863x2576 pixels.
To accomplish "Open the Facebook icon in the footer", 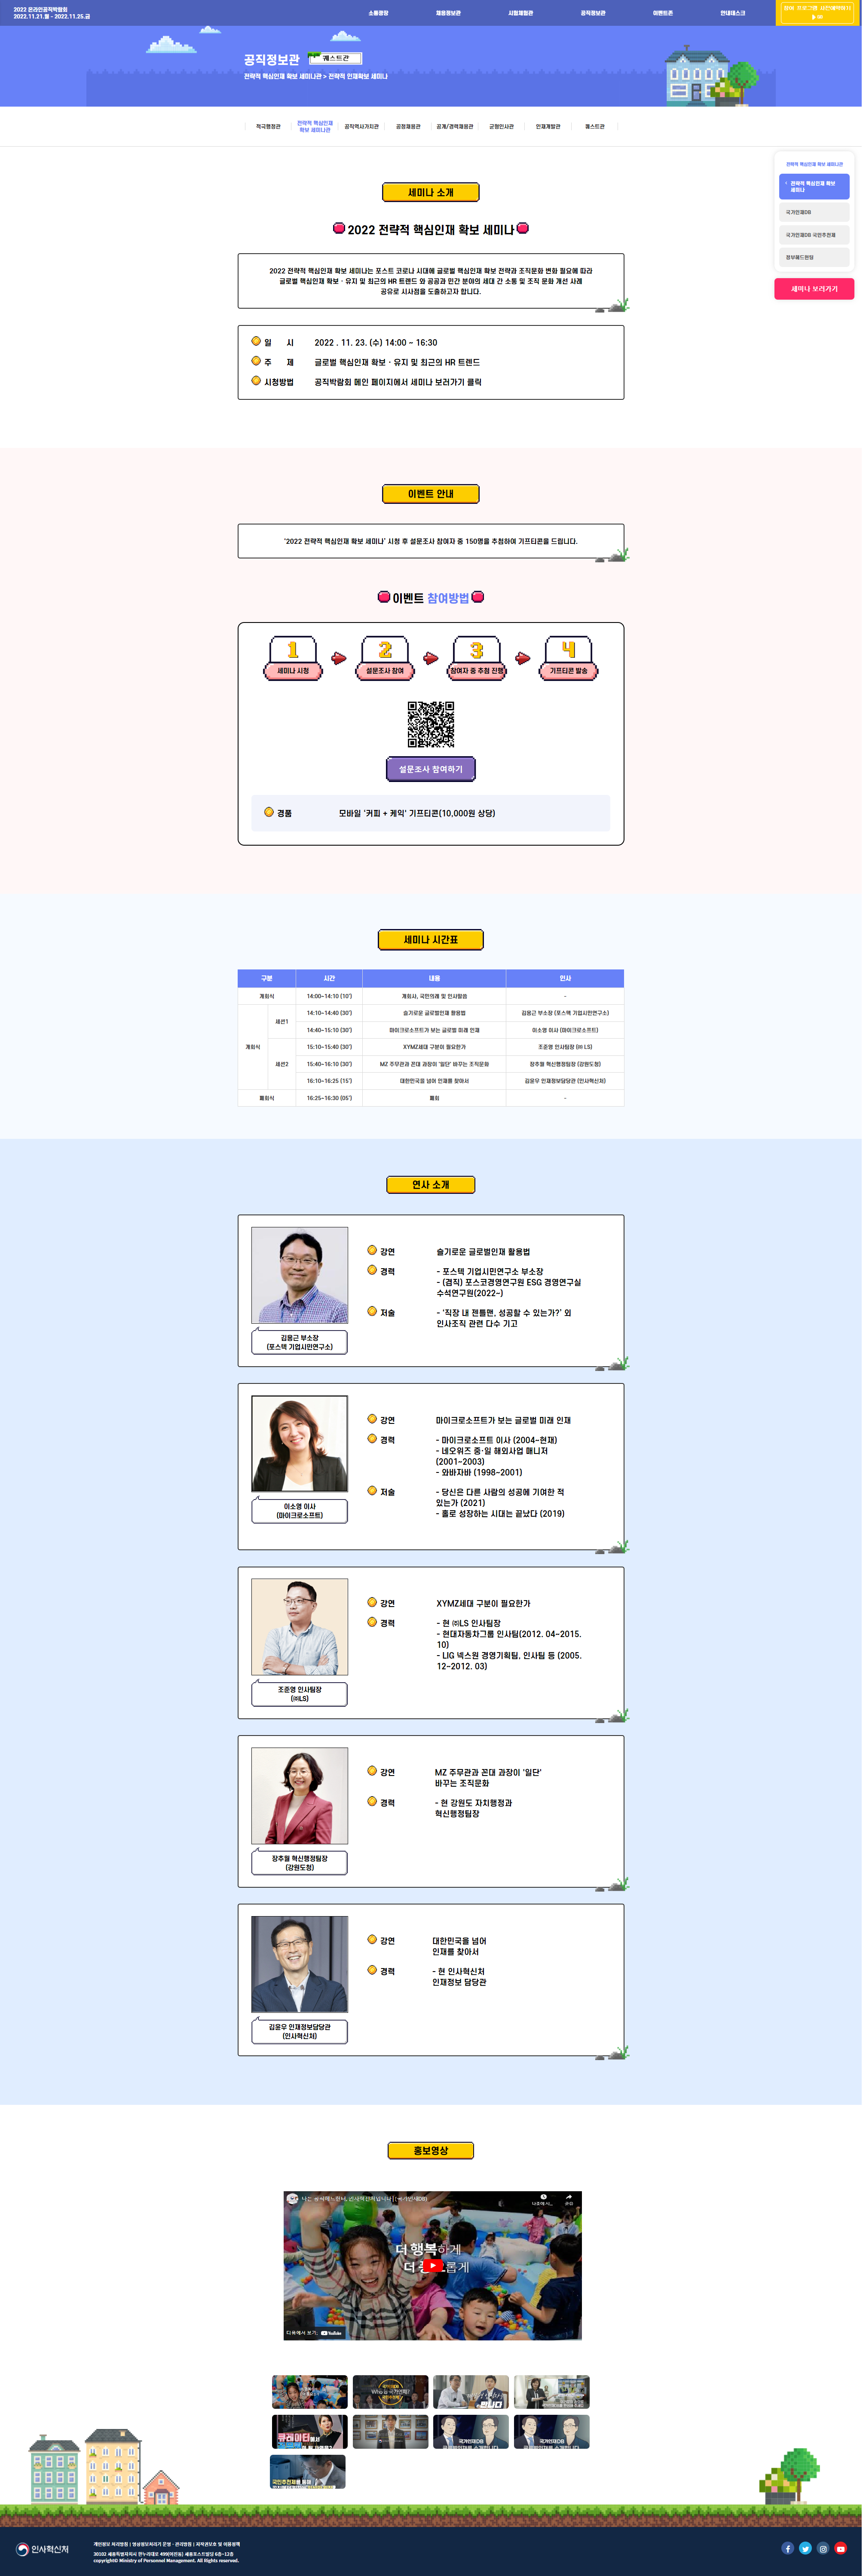I will 788,2548.
